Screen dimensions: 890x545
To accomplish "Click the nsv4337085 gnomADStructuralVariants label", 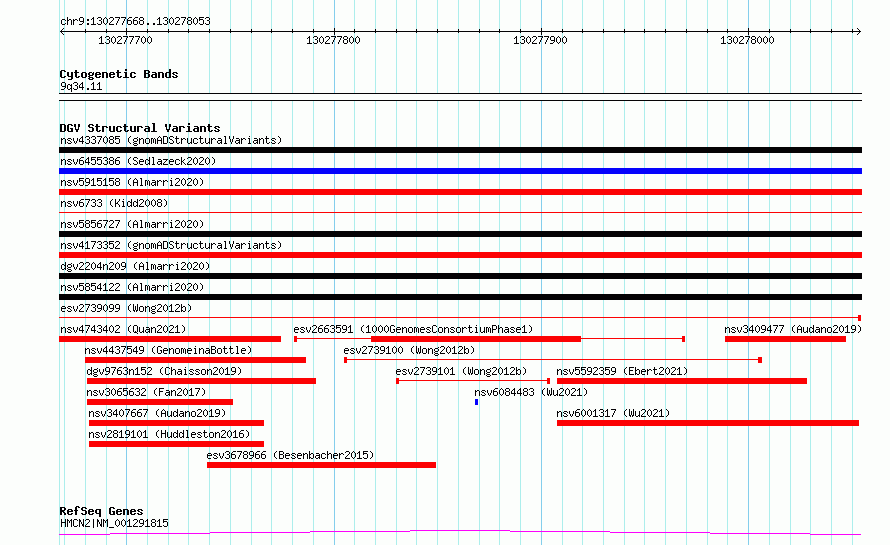I will (171, 140).
